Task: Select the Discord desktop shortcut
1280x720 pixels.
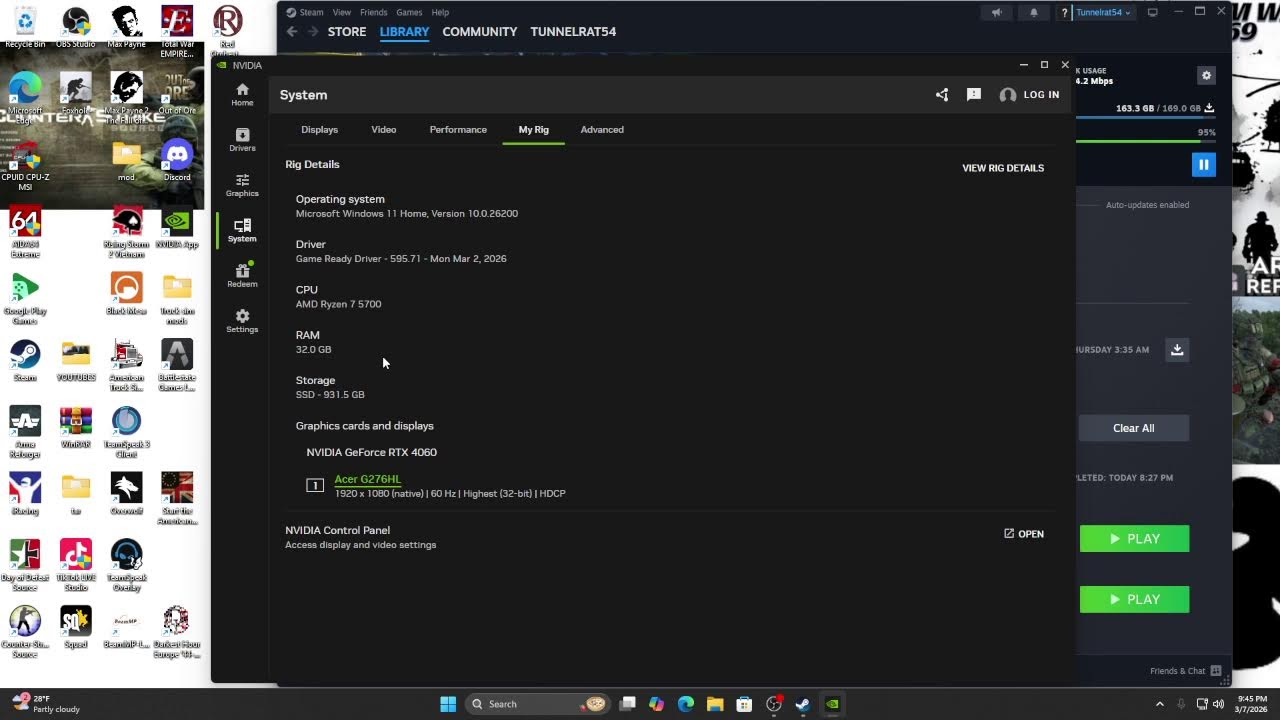Action: coord(177,160)
